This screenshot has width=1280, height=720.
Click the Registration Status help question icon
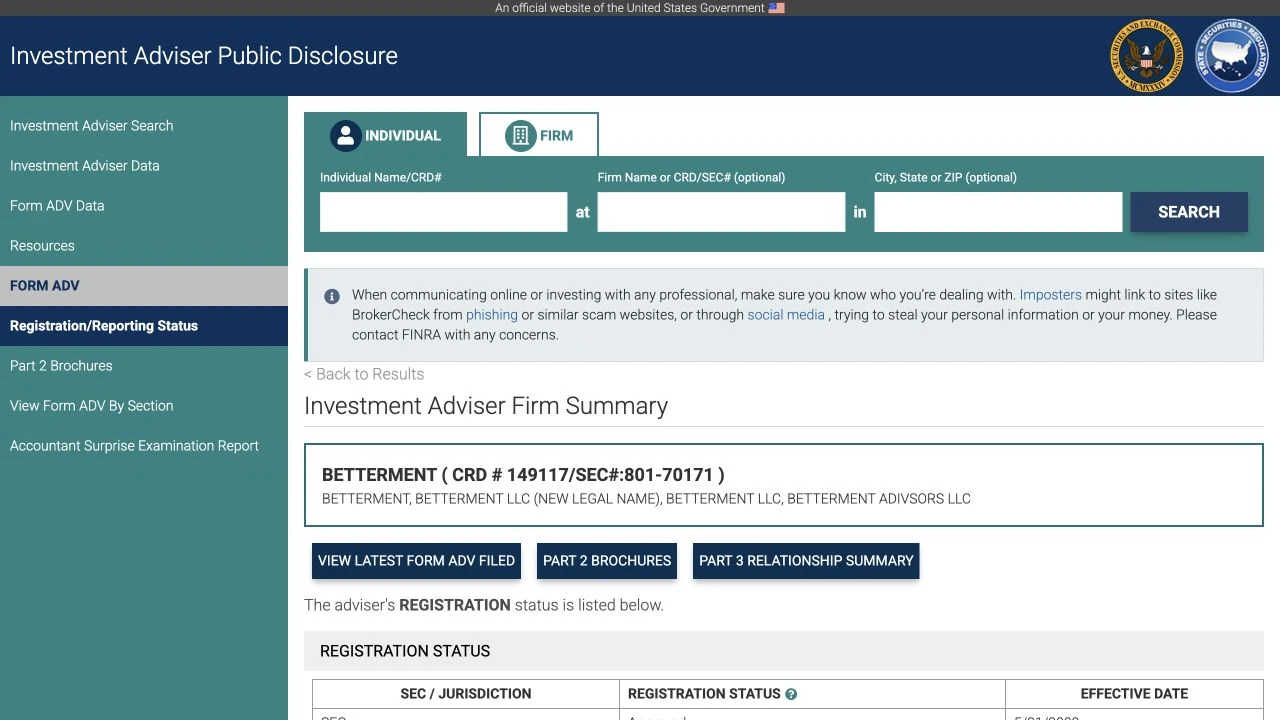791,694
